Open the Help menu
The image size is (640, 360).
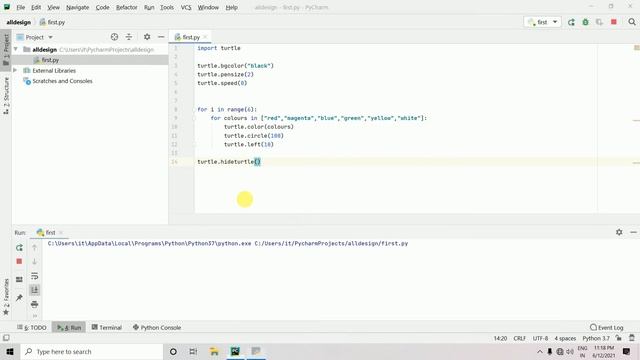pyautogui.click(x=231, y=7)
